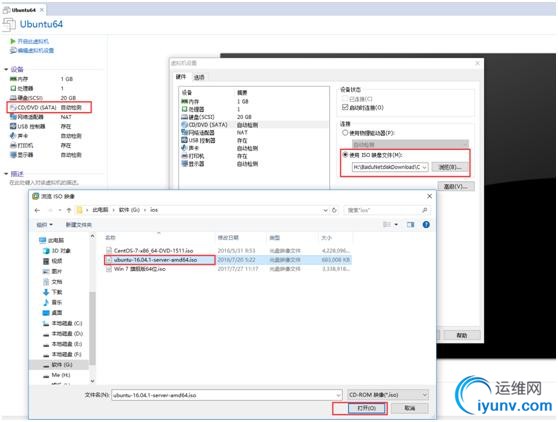Select hard disk (SCSI) row in settings dialog

(x=254, y=117)
